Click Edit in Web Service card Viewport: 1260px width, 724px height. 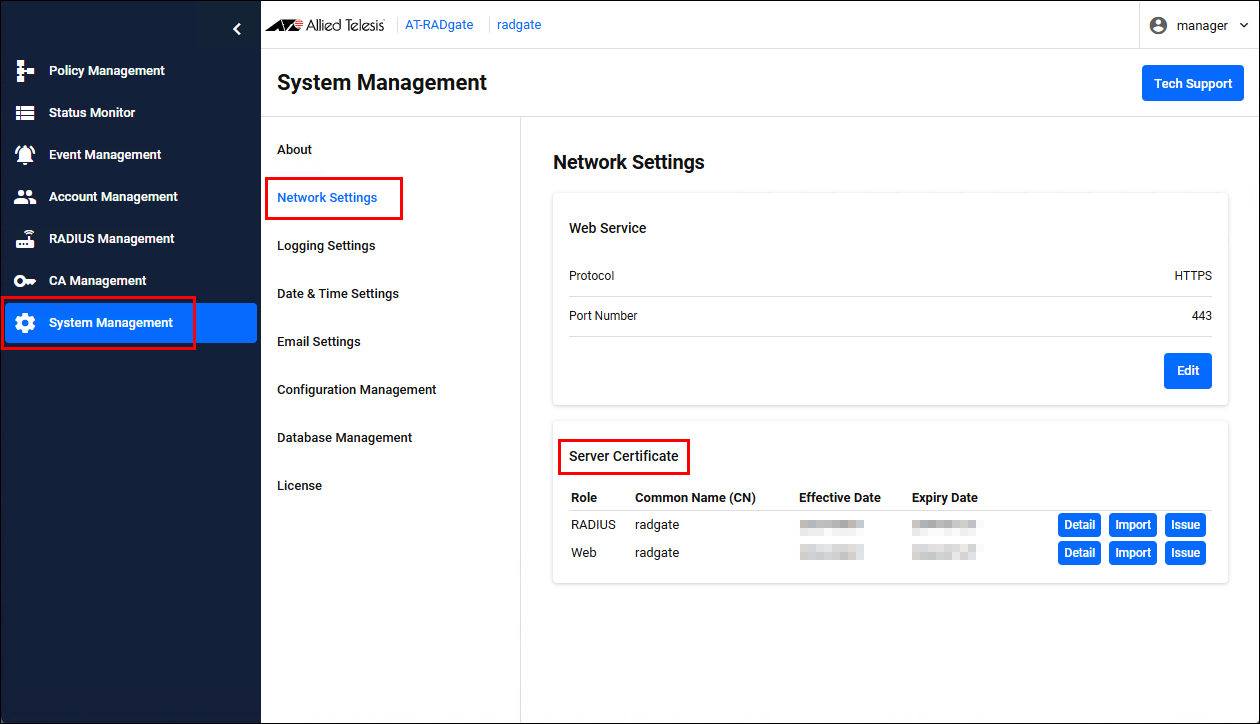[1188, 371]
